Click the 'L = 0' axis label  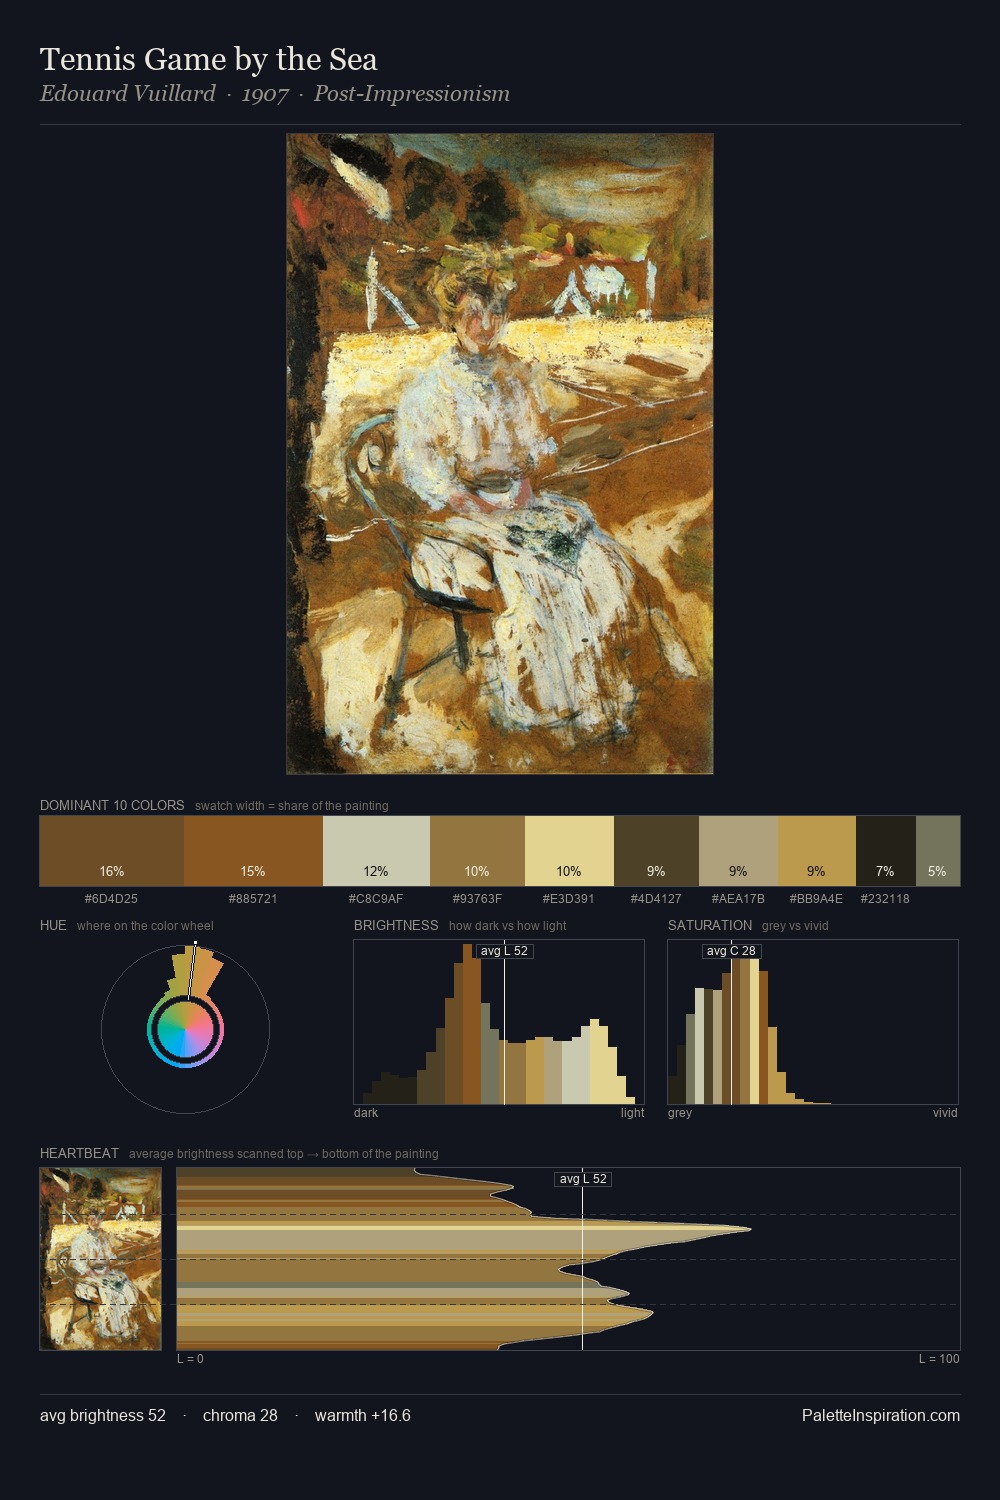click(190, 1359)
